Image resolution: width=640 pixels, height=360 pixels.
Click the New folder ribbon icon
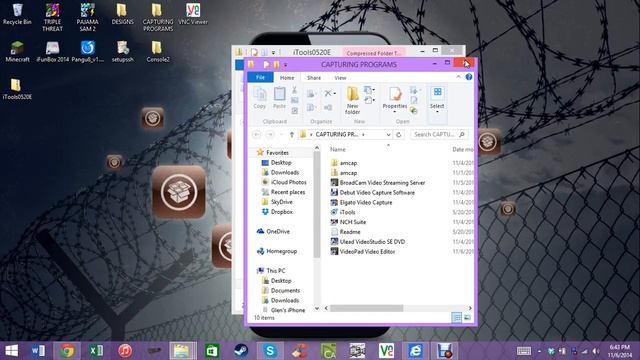tap(352, 100)
